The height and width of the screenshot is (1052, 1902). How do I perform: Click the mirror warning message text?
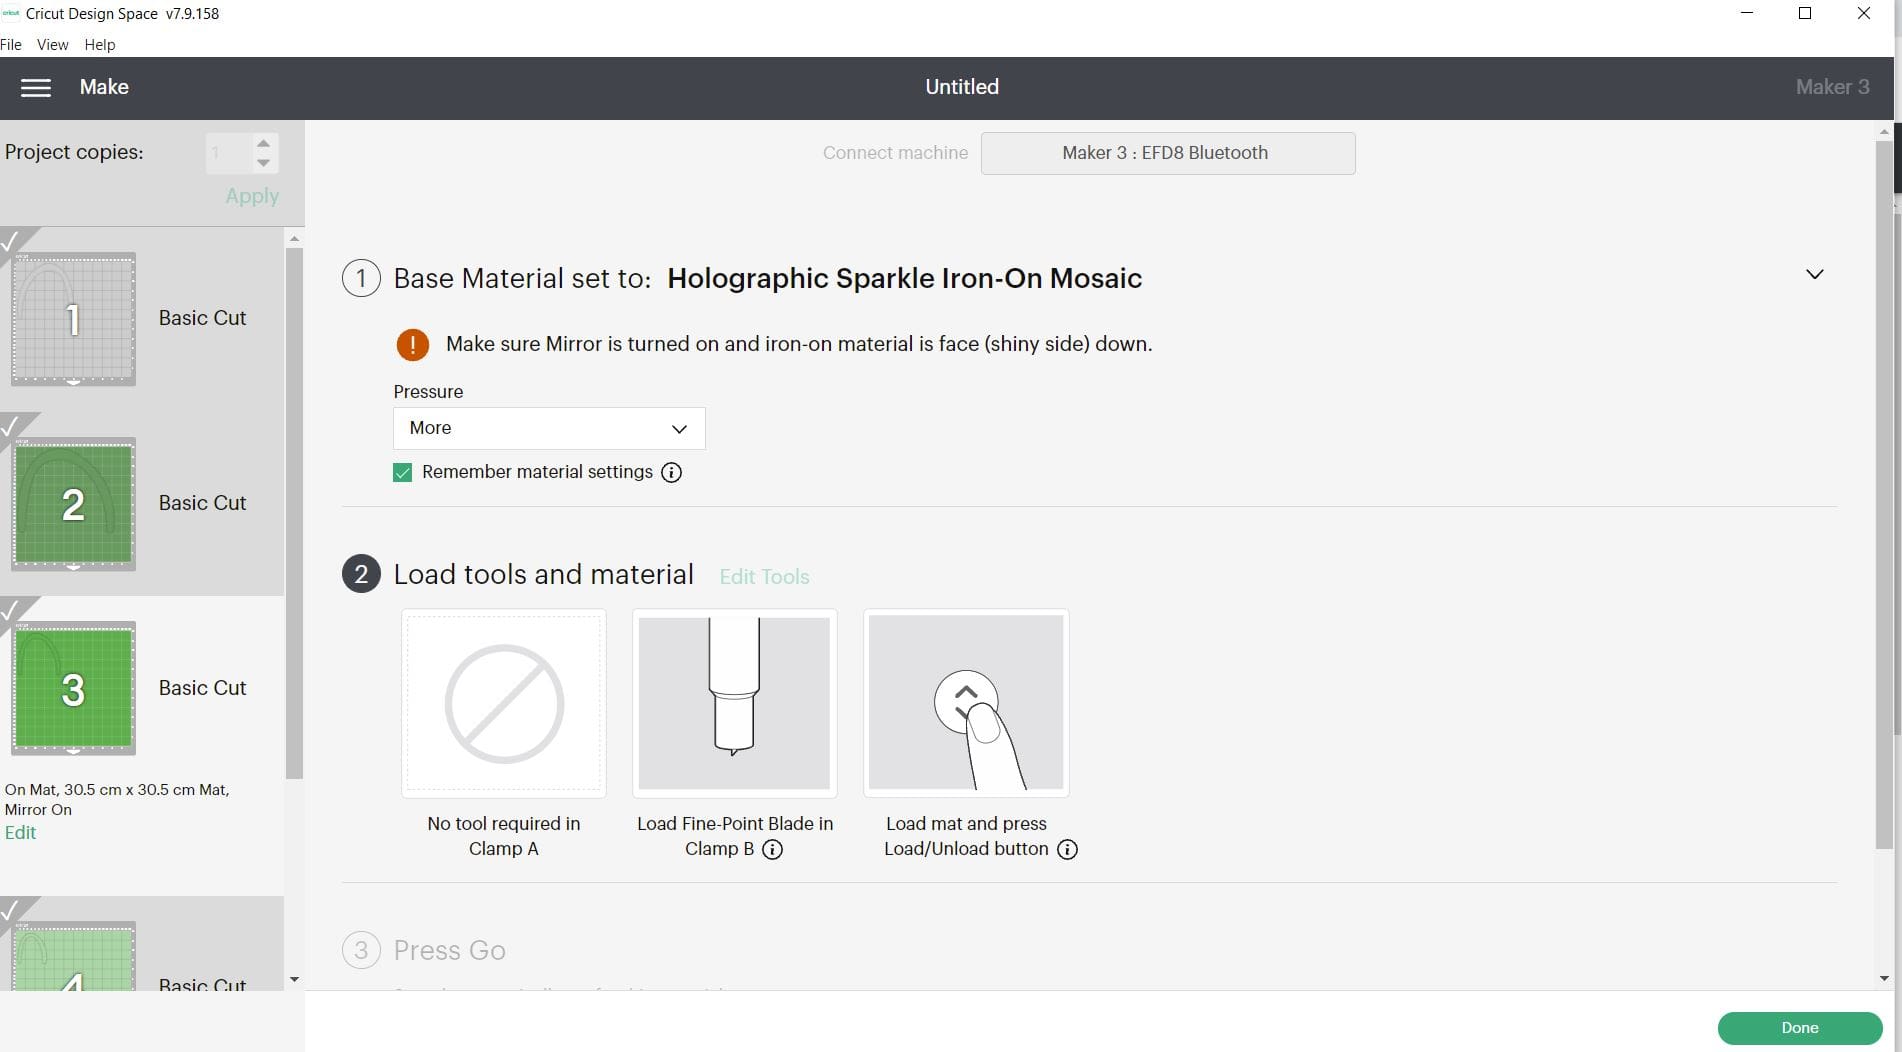(799, 344)
